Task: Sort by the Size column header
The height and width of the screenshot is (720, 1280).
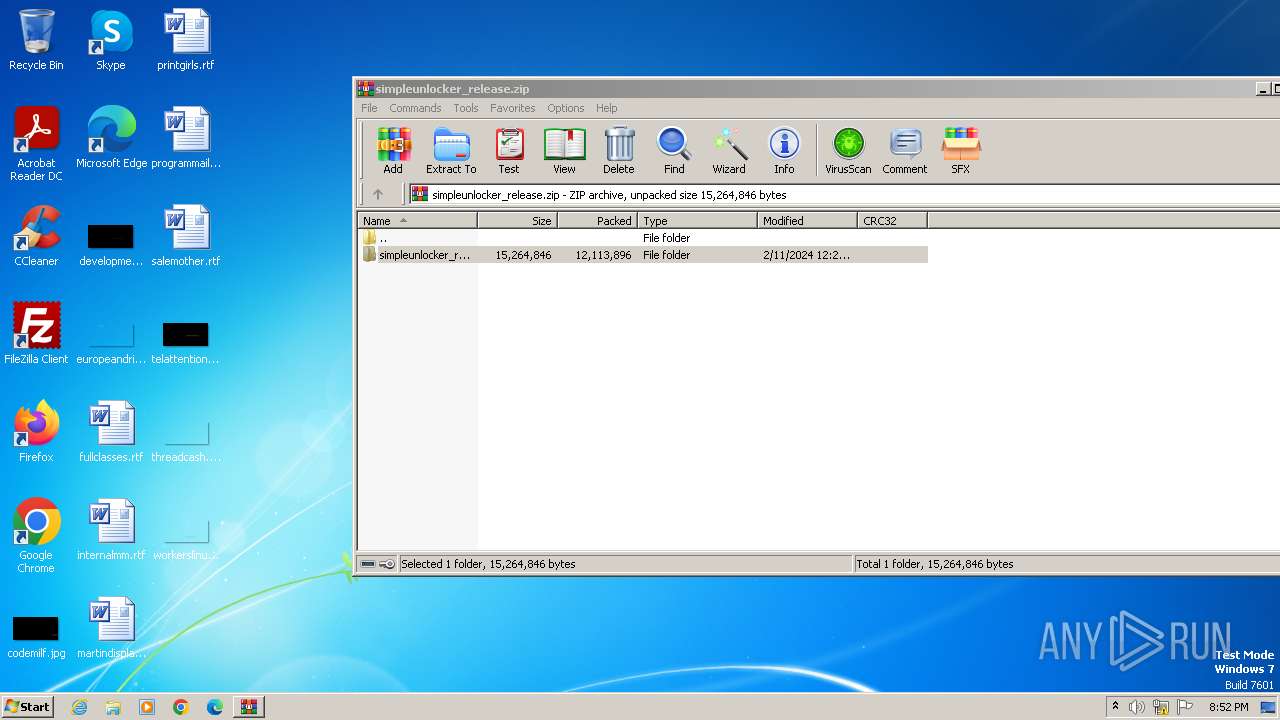Action: coord(517,221)
